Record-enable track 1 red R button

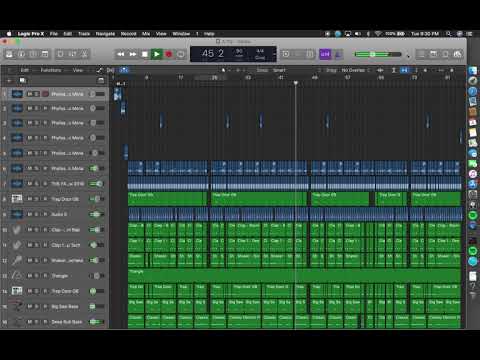click(x=45, y=94)
